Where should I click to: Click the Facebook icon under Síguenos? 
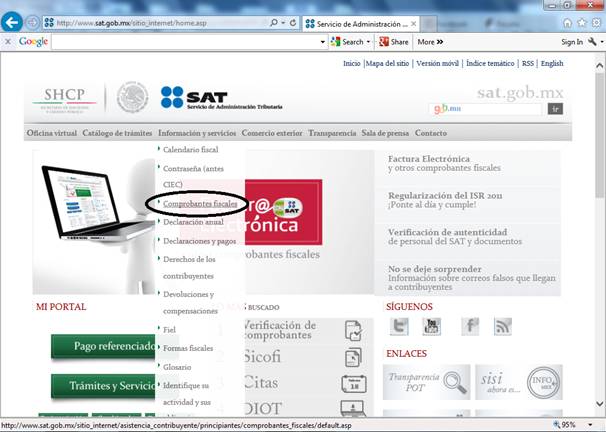(470, 326)
